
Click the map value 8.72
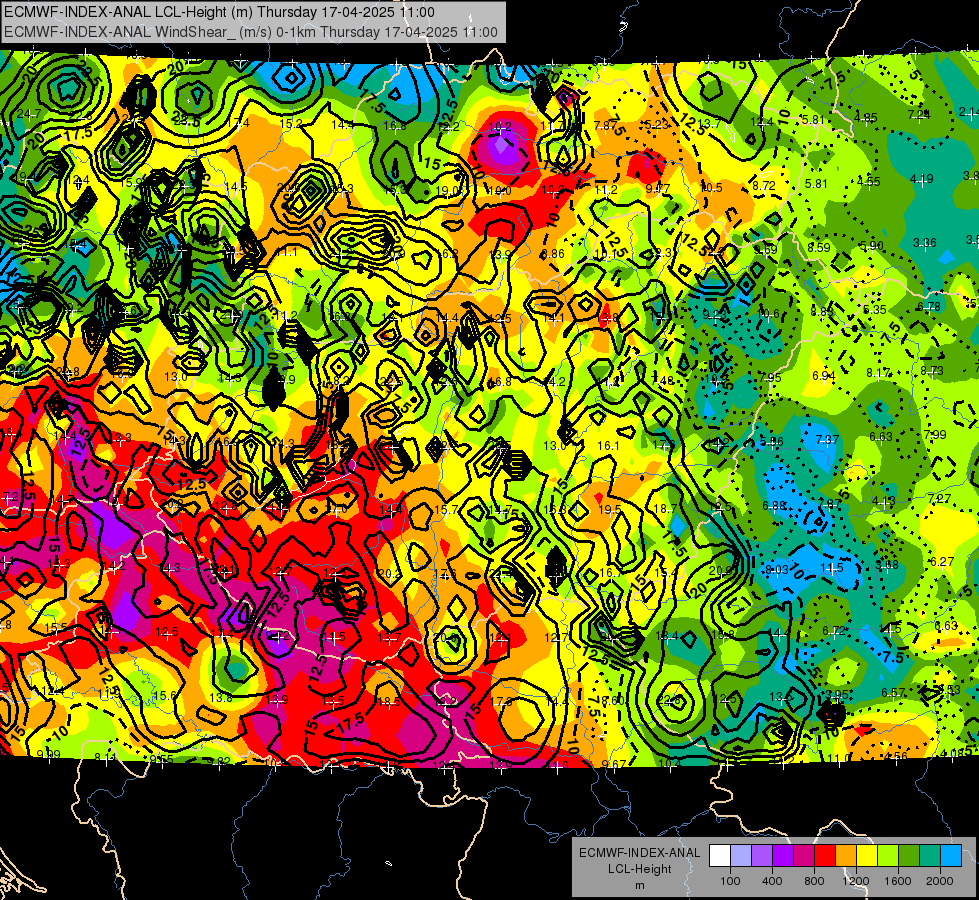764,185
